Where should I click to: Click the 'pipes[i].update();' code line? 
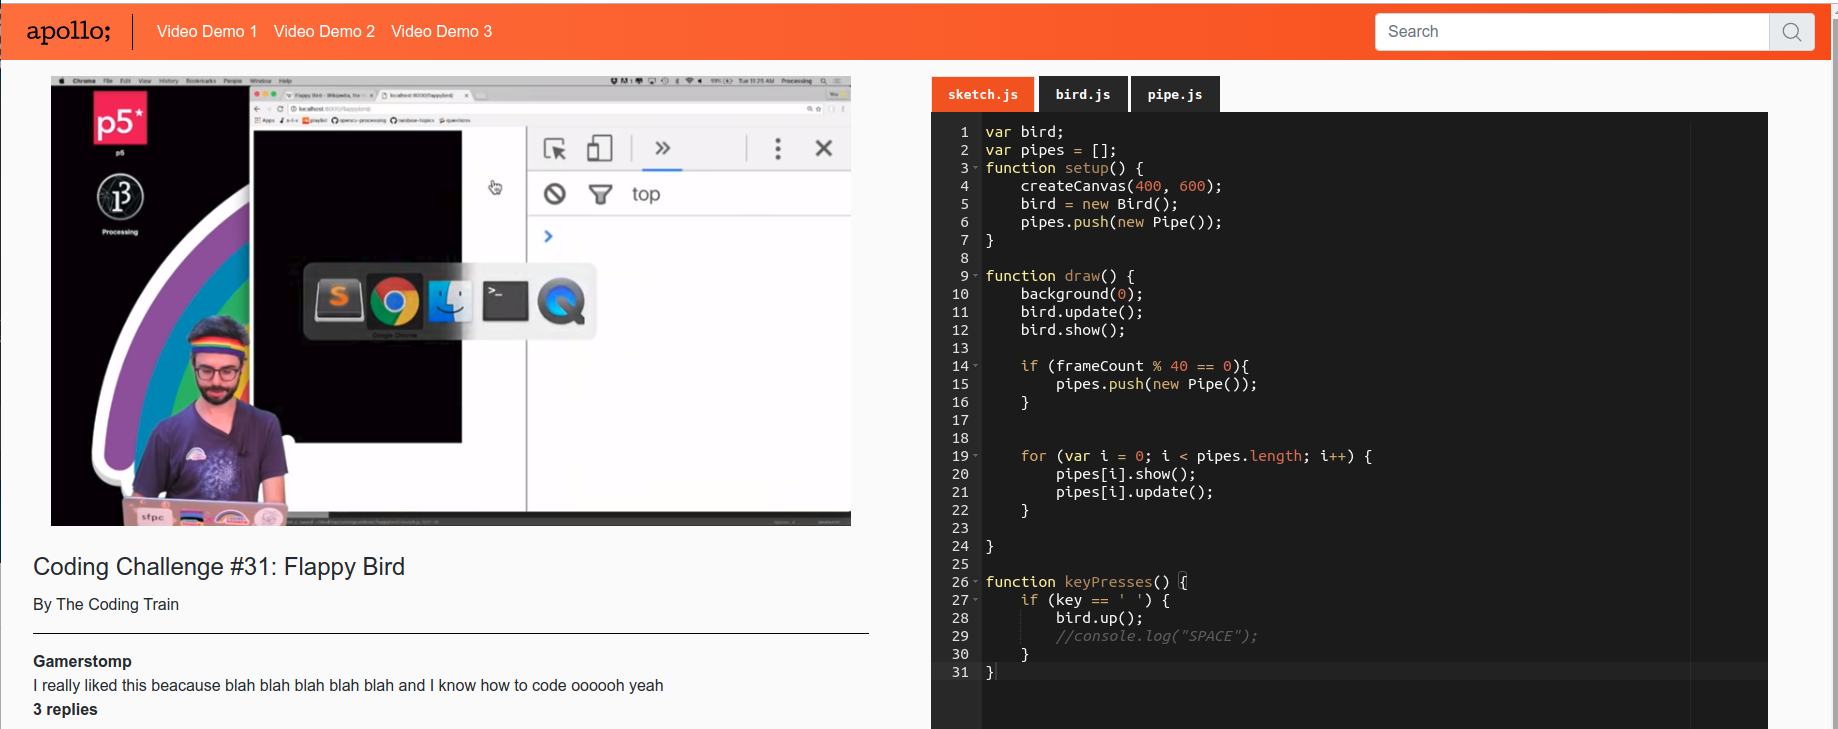pos(1134,492)
